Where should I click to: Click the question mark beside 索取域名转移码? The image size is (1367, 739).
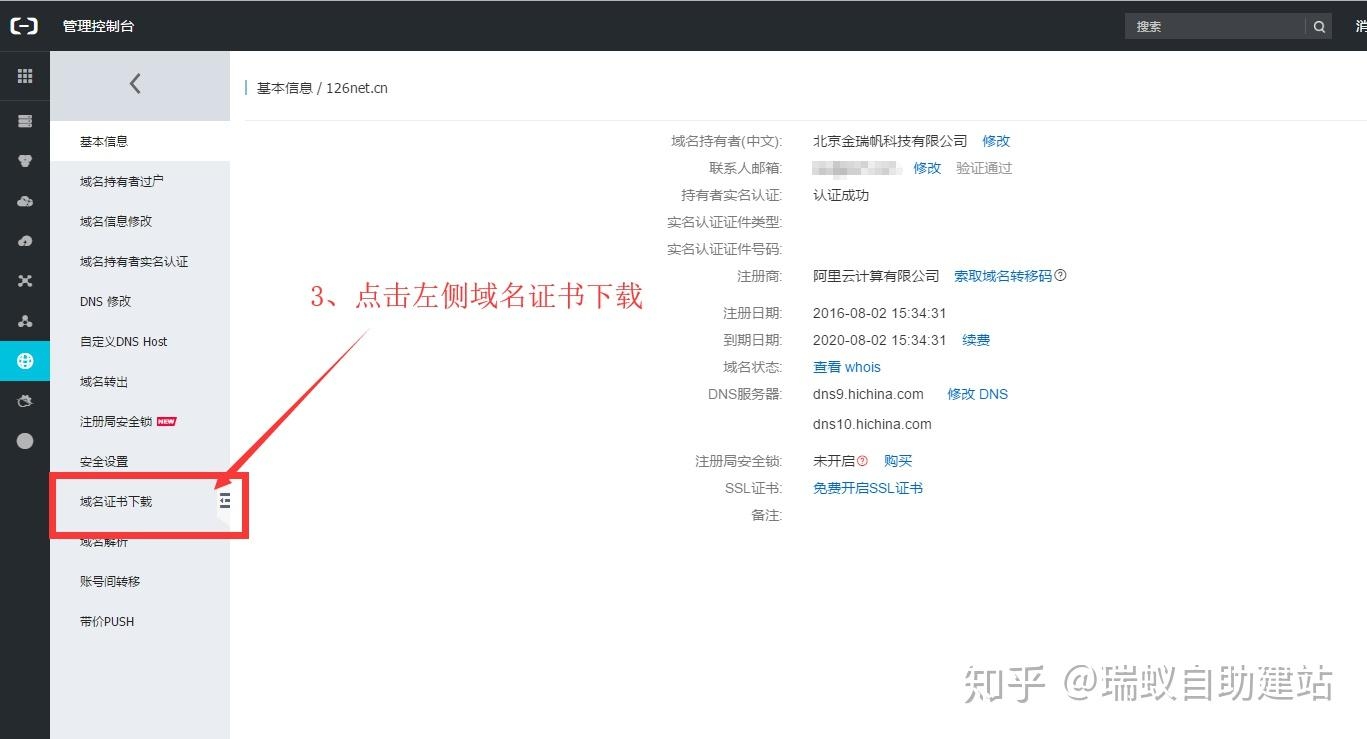point(1062,275)
